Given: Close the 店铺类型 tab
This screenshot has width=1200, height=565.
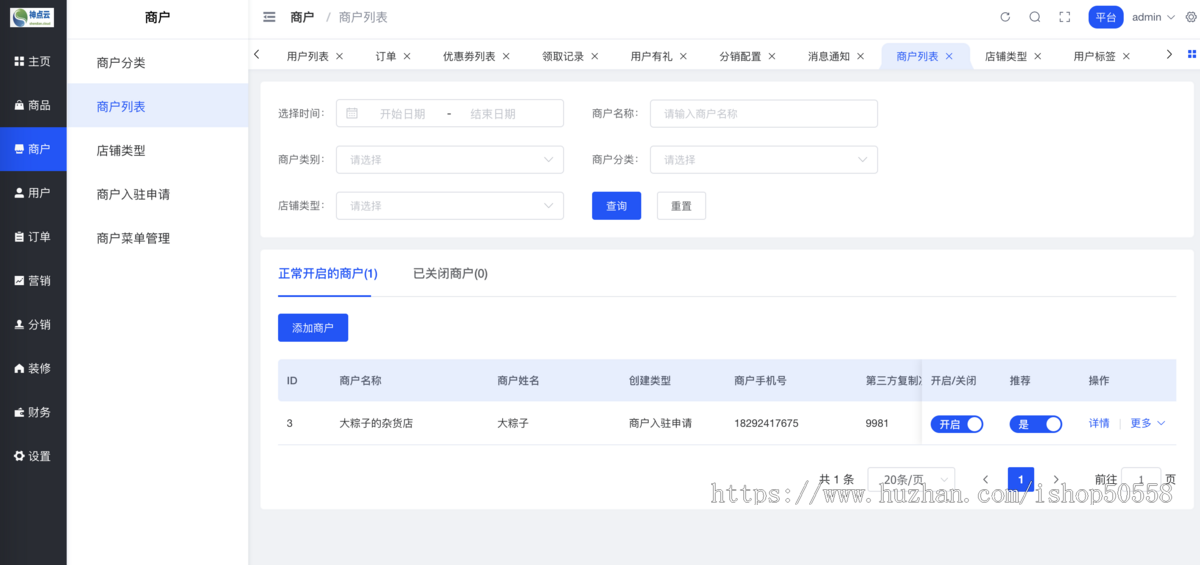Looking at the screenshot, I should tap(1037, 57).
